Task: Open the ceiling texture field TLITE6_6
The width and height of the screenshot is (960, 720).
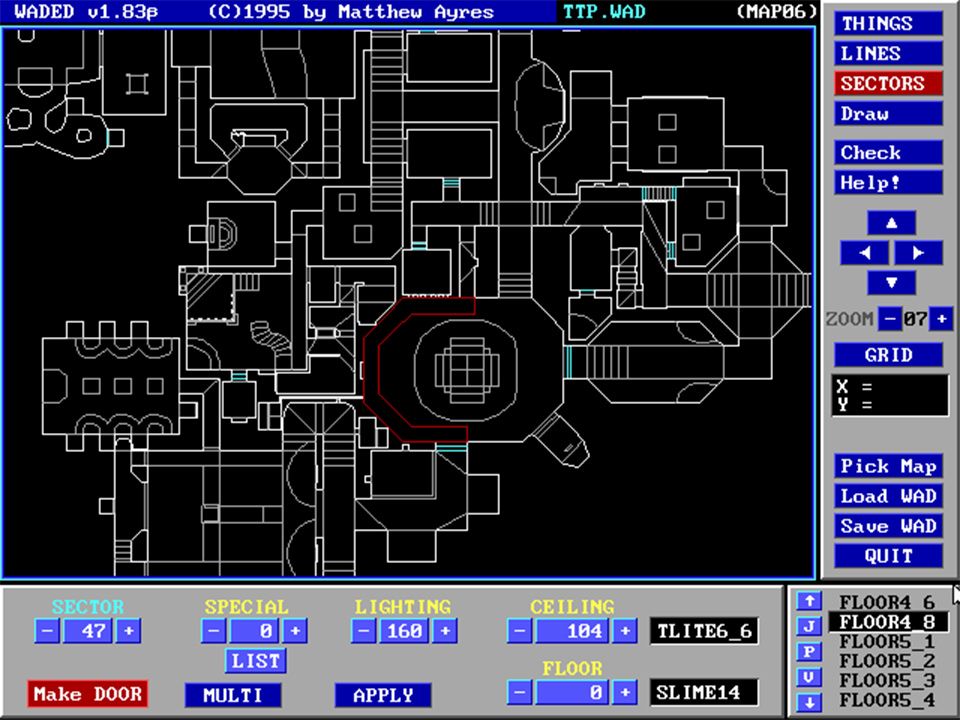Action: [704, 631]
